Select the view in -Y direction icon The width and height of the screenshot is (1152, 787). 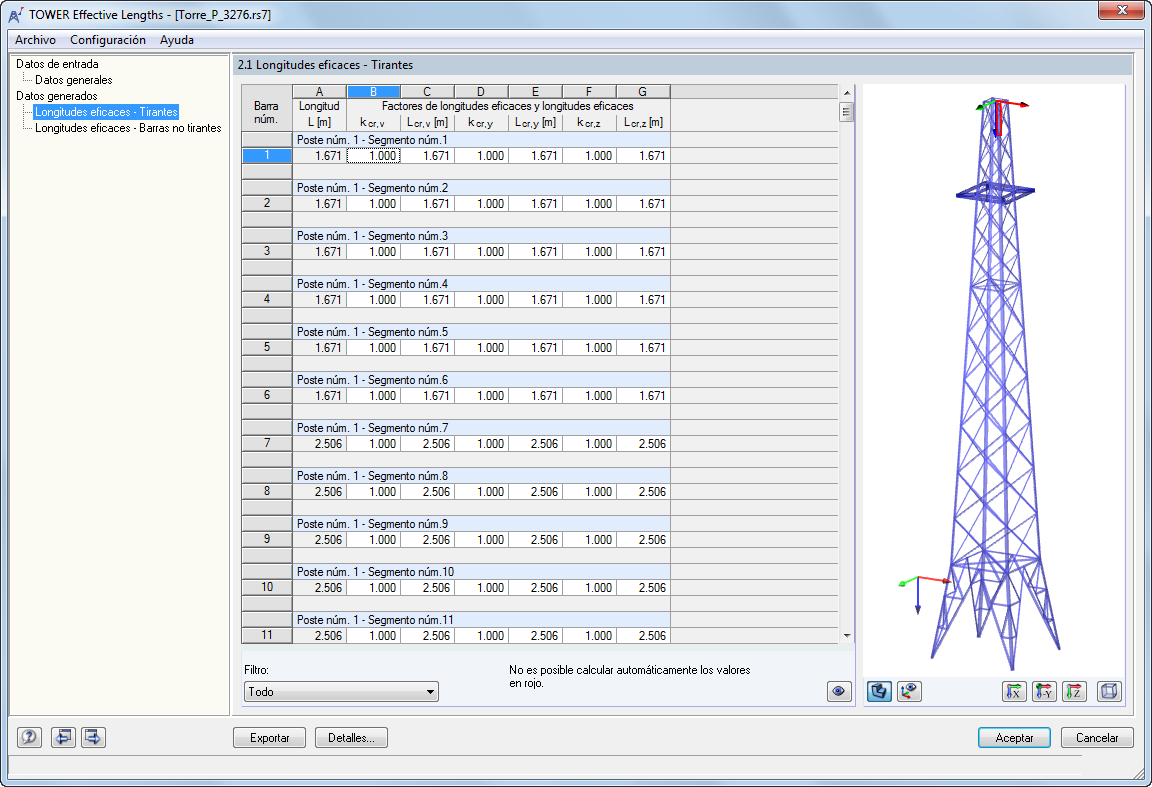point(1044,691)
